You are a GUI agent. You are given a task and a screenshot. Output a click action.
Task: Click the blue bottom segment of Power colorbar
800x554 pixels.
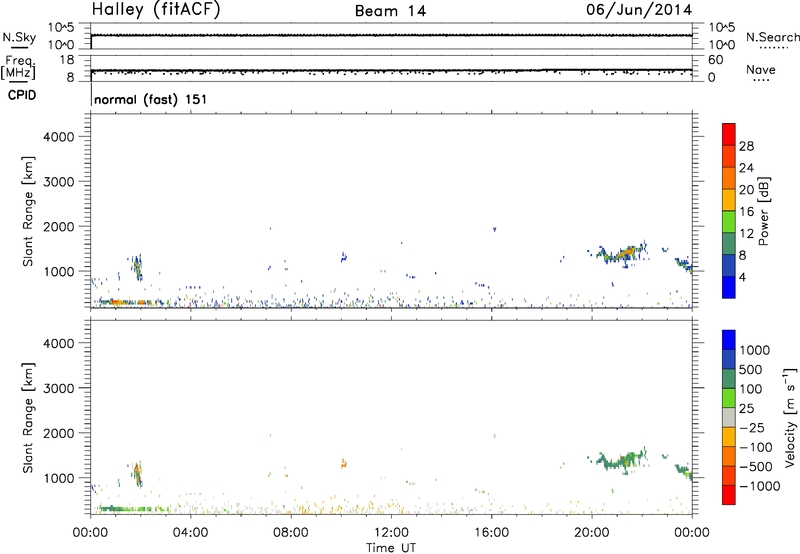[x=729, y=287]
